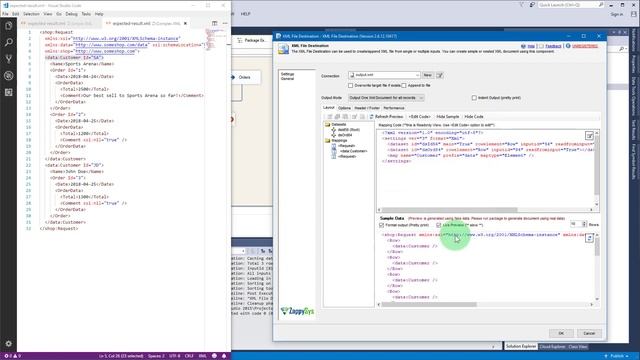Open the Solution Explorer tab
Image resolution: width=640 pixels, height=360 pixels.
pyautogui.click(x=521, y=347)
